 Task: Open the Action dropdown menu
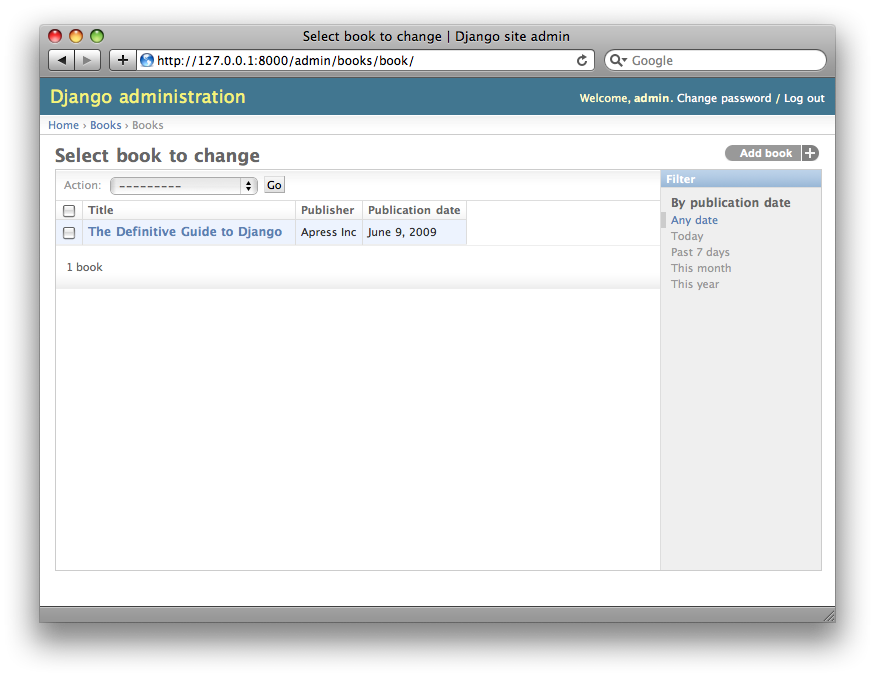pyautogui.click(x=183, y=186)
